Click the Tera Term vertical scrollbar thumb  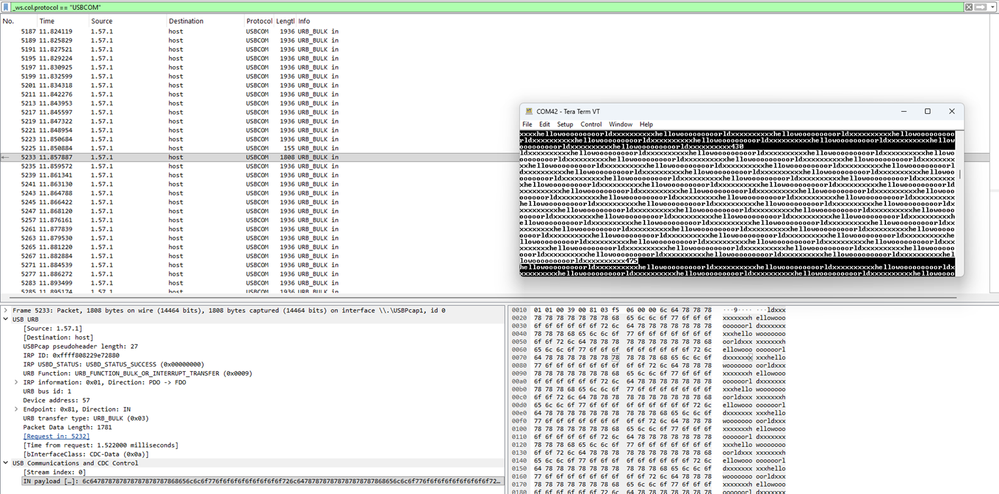click(959, 174)
